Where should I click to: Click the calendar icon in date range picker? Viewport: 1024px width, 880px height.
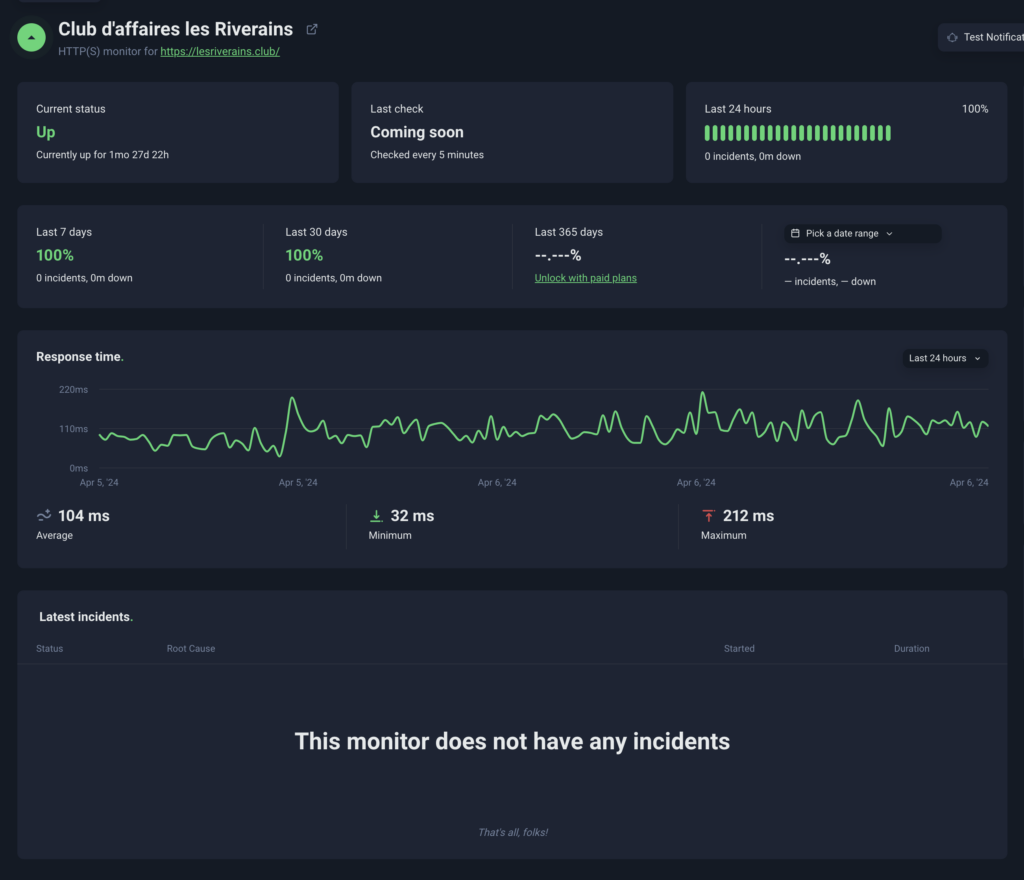pos(795,233)
